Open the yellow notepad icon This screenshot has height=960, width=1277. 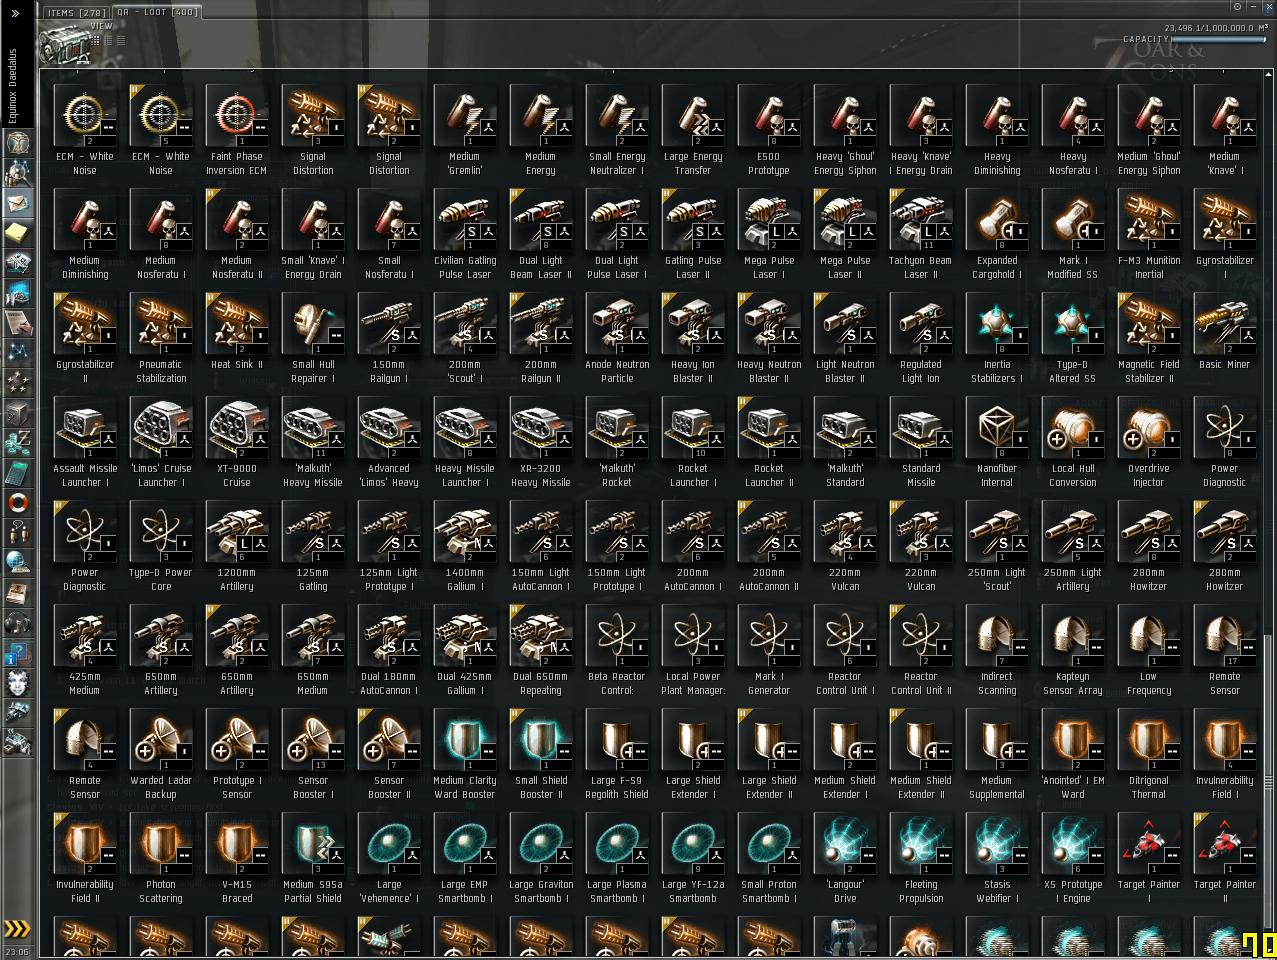[18, 233]
